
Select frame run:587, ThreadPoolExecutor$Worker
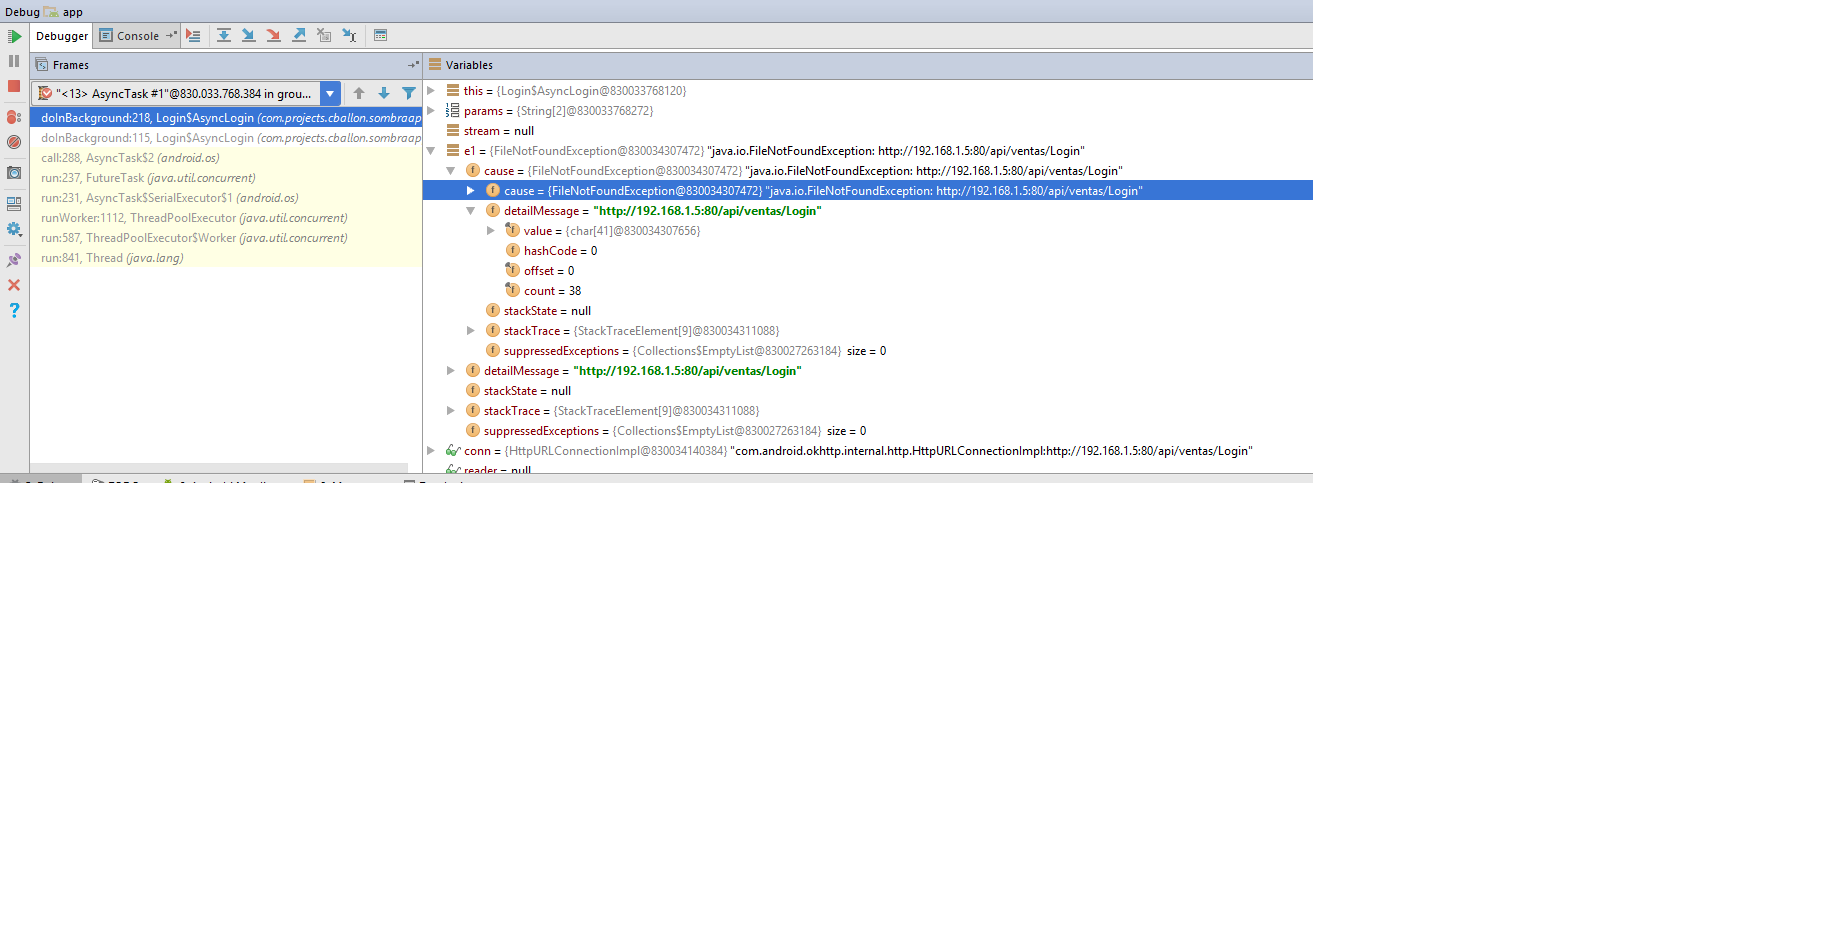[226, 238]
